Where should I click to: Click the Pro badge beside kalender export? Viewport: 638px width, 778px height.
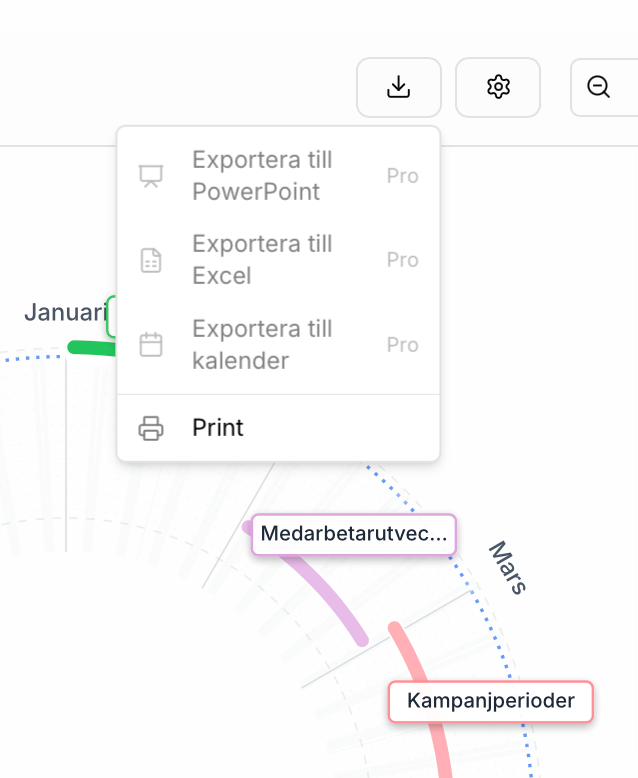pyautogui.click(x=402, y=345)
